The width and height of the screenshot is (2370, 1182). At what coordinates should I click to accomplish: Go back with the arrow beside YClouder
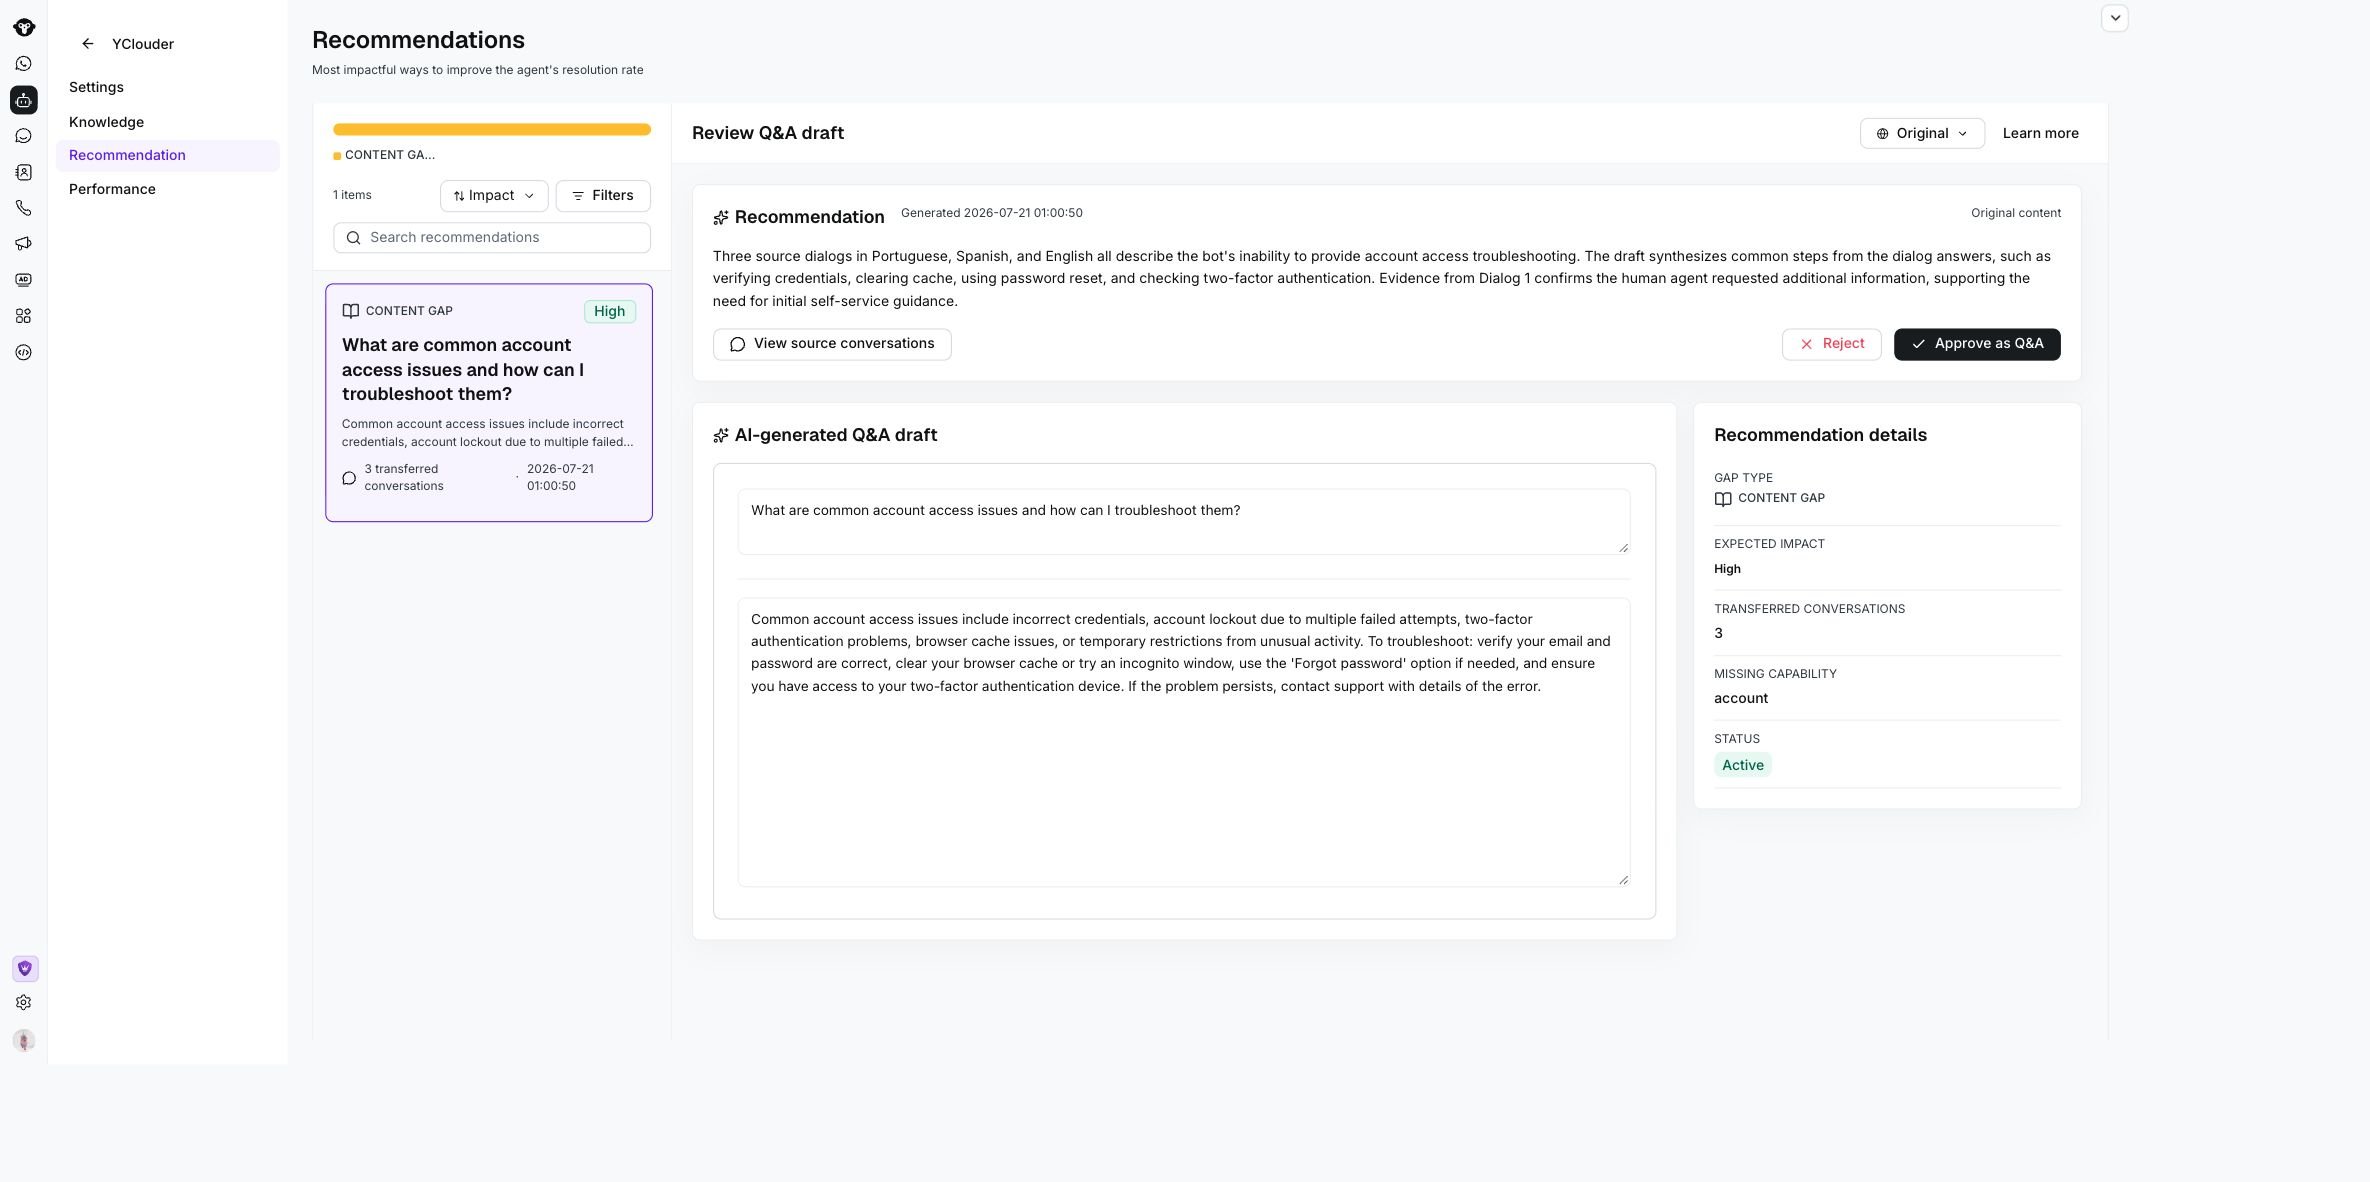87,44
